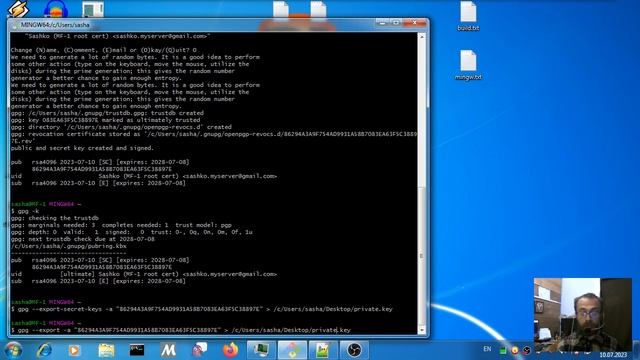Open the command prompt taskbar icon
Image resolution: width=640 pixels, height=360 pixels.
[137, 350]
